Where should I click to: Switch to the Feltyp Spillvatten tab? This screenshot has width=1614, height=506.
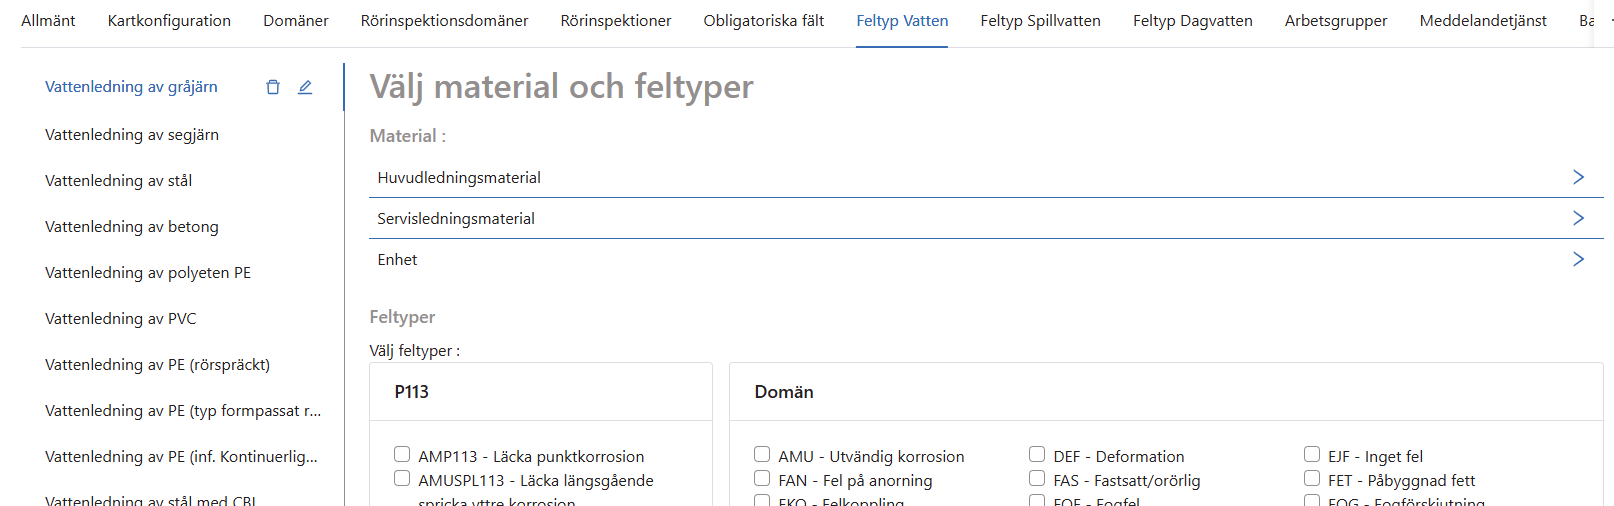(1040, 21)
